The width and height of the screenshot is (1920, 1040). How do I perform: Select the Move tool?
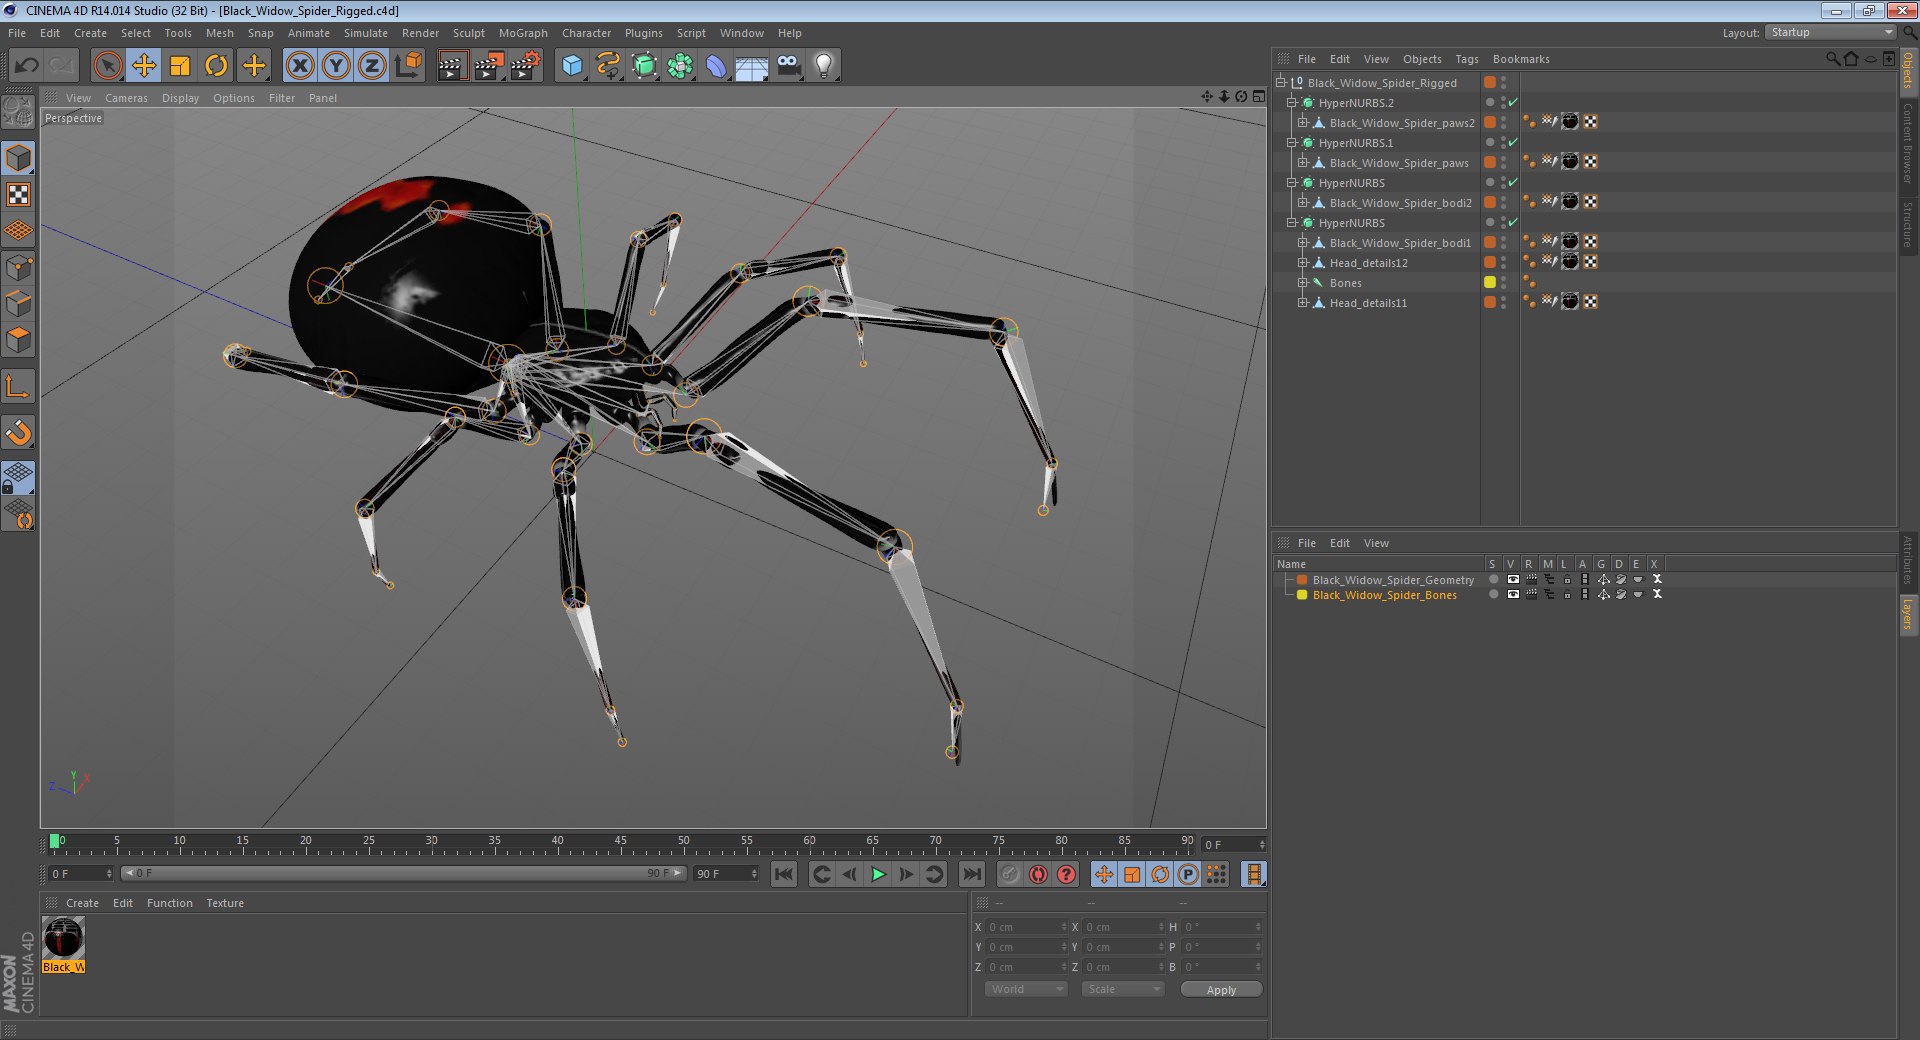[144, 66]
